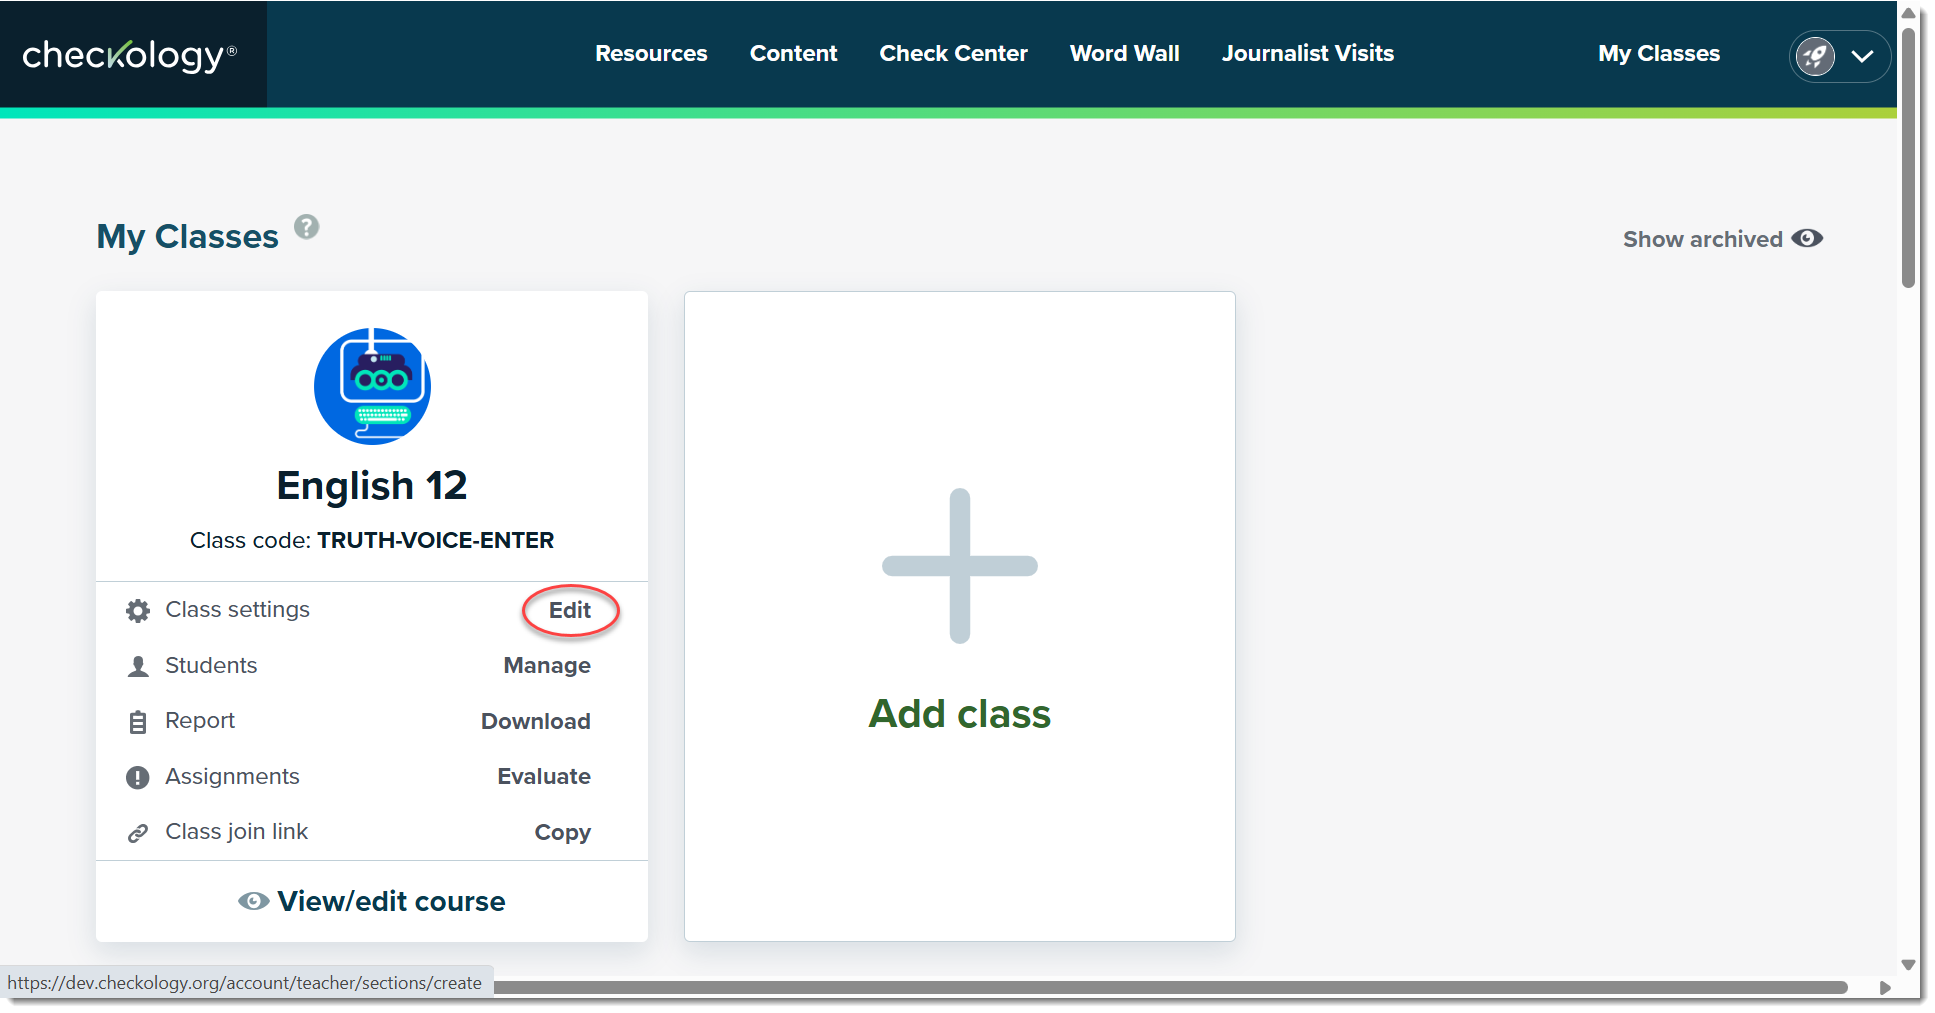Manage the students in English 12
Image resolution: width=1935 pixels, height=1013 pixels.
(547, 666)
